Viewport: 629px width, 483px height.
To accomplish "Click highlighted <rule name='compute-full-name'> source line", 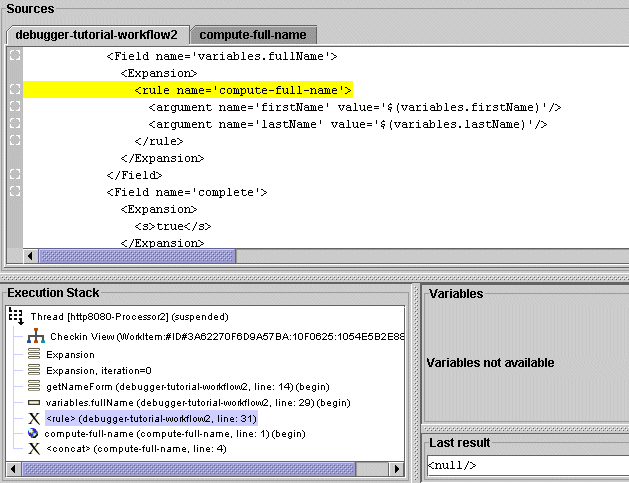I will tap(243, 90).
